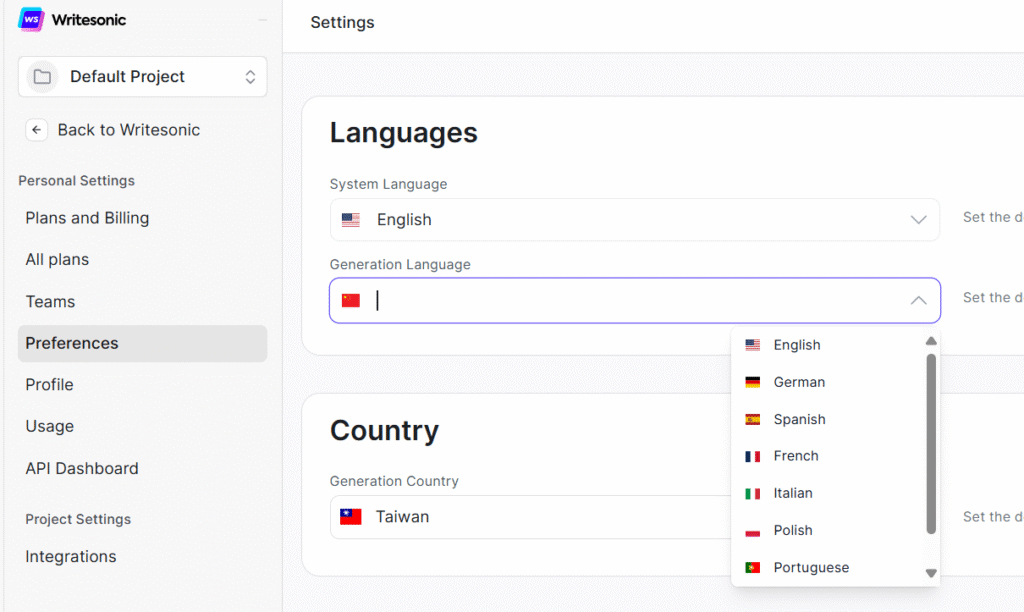
Task: Choose Polish from the language options
Action: coord(793,530)
